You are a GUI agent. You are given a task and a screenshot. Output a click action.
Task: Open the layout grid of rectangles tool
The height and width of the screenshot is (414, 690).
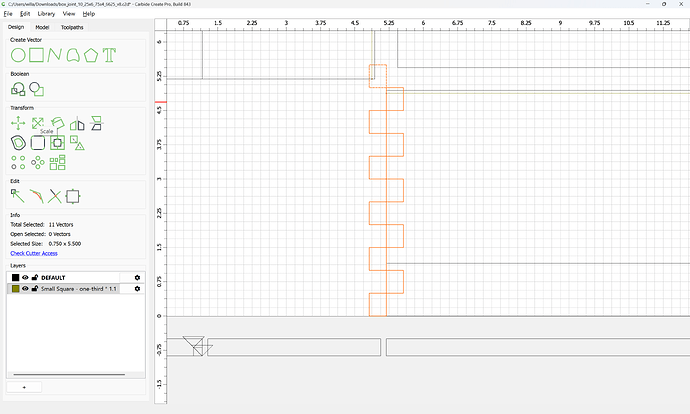(57, 162)
